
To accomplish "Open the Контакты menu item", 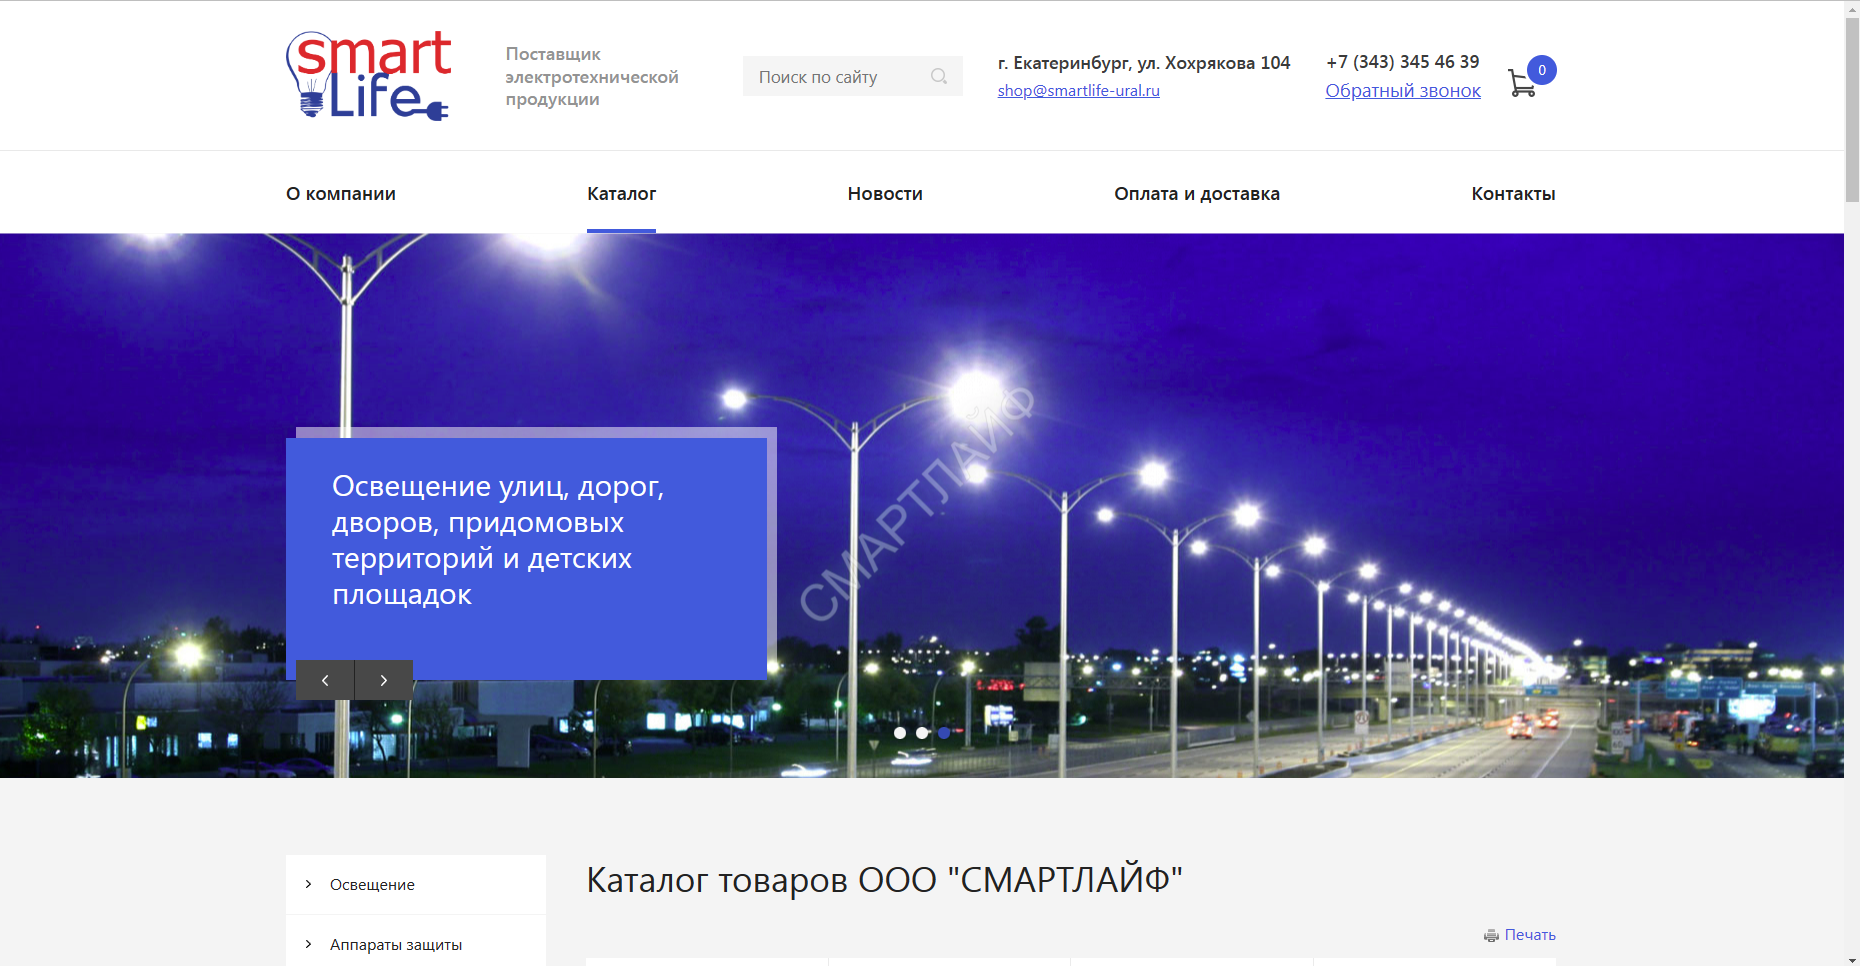I will point(1513,194).
